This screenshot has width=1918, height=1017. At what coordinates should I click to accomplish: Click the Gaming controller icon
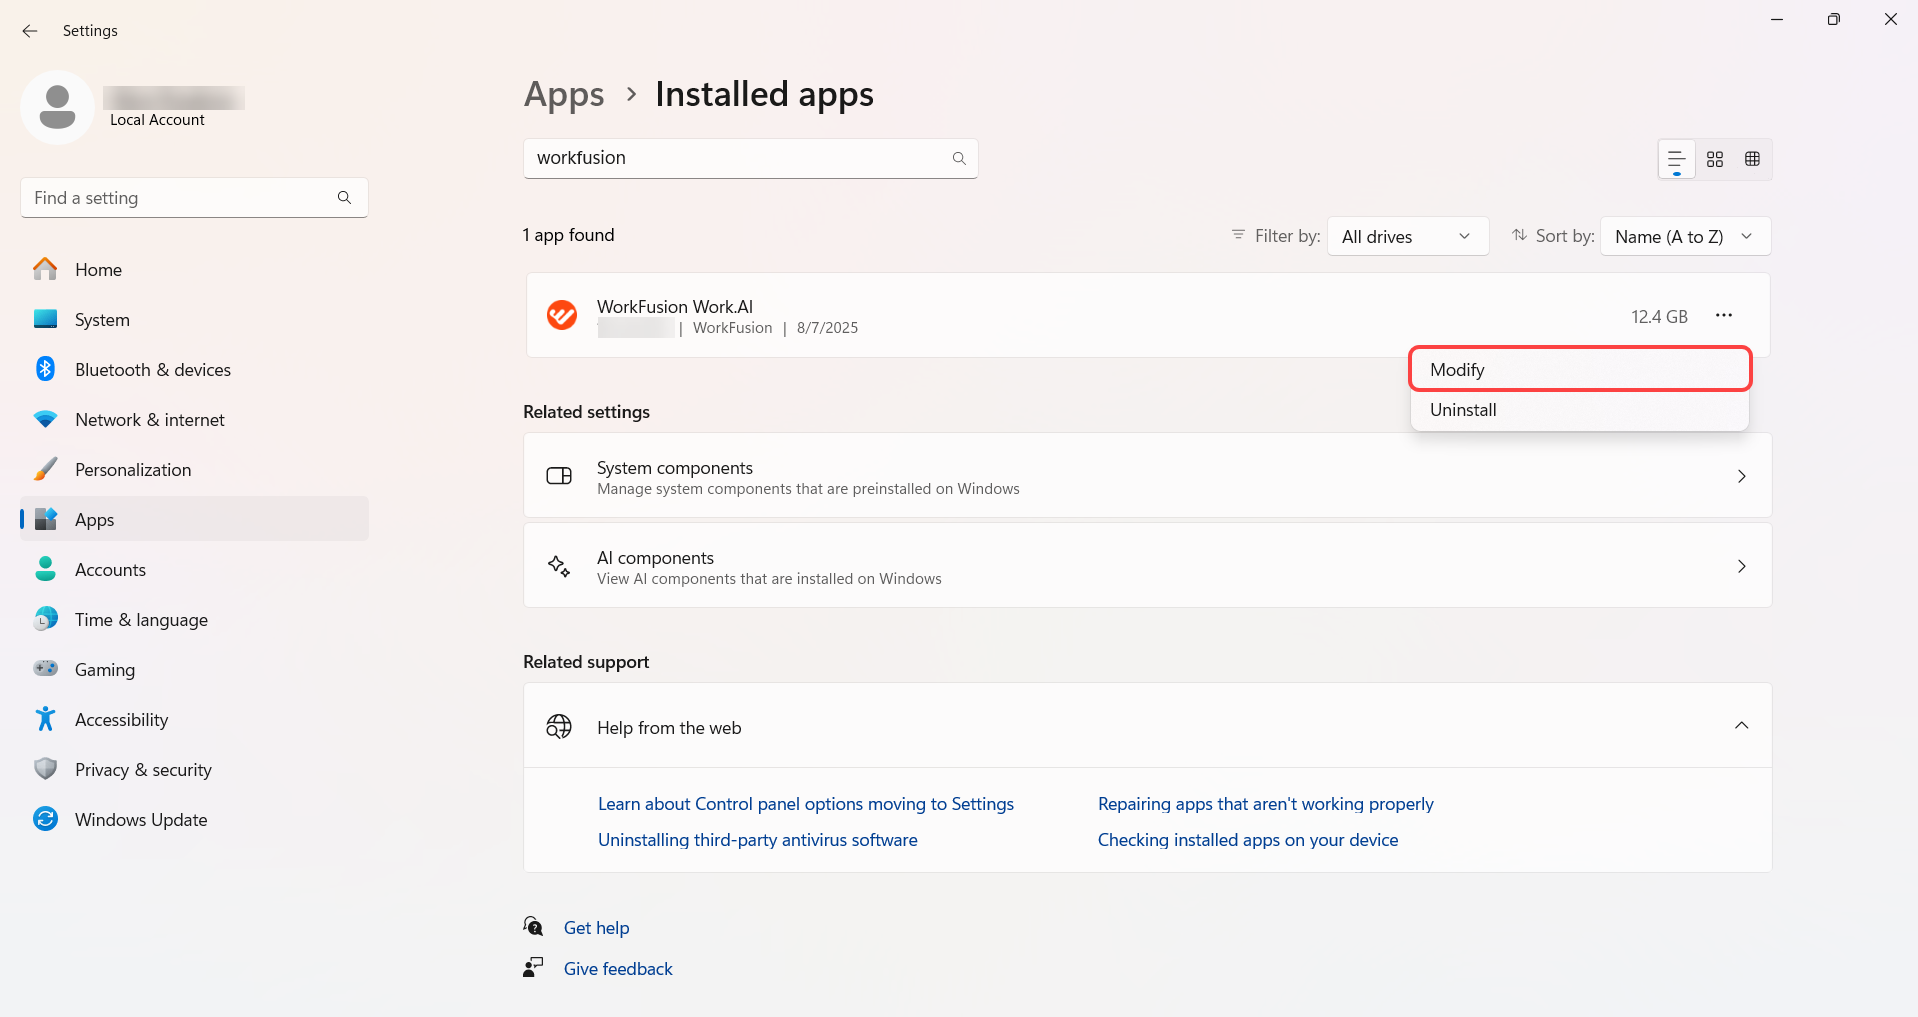click(45, 668)
